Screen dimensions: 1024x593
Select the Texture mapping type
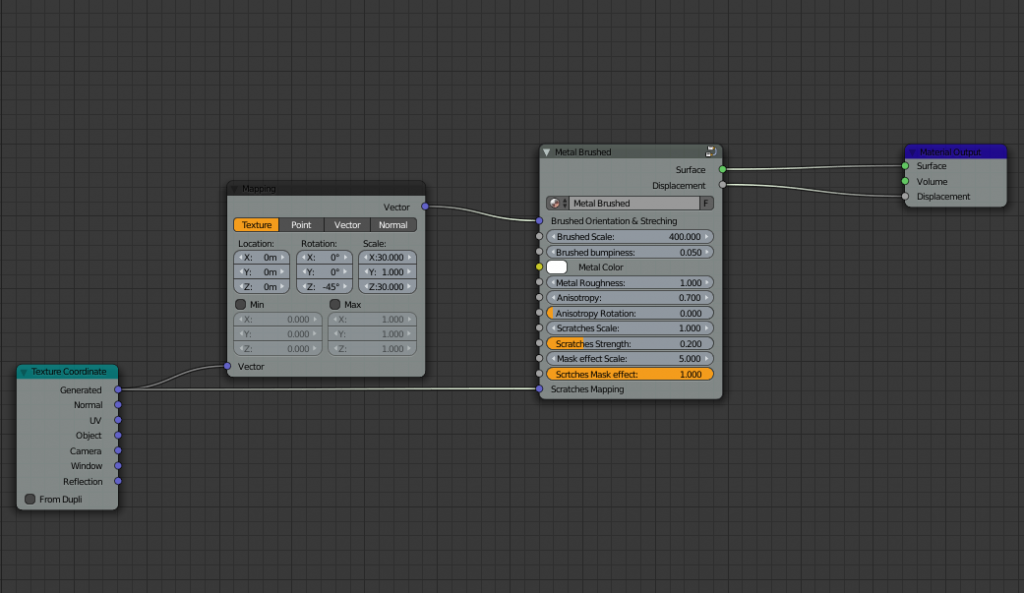point(256,225)
